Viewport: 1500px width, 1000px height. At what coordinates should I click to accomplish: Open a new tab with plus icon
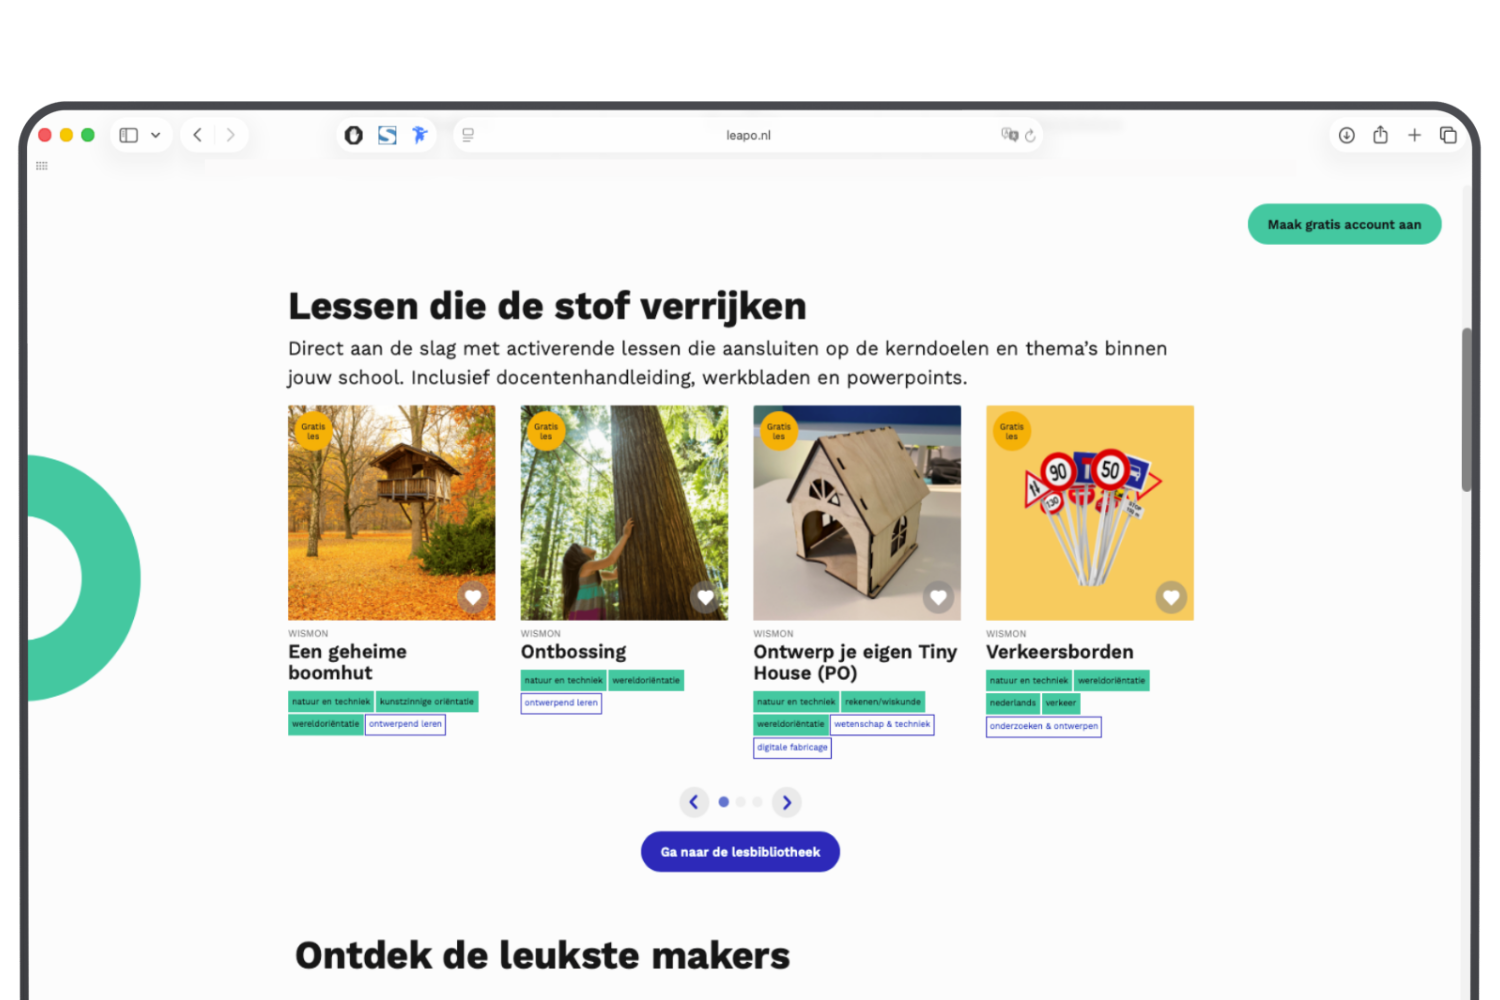point(1414,135)
